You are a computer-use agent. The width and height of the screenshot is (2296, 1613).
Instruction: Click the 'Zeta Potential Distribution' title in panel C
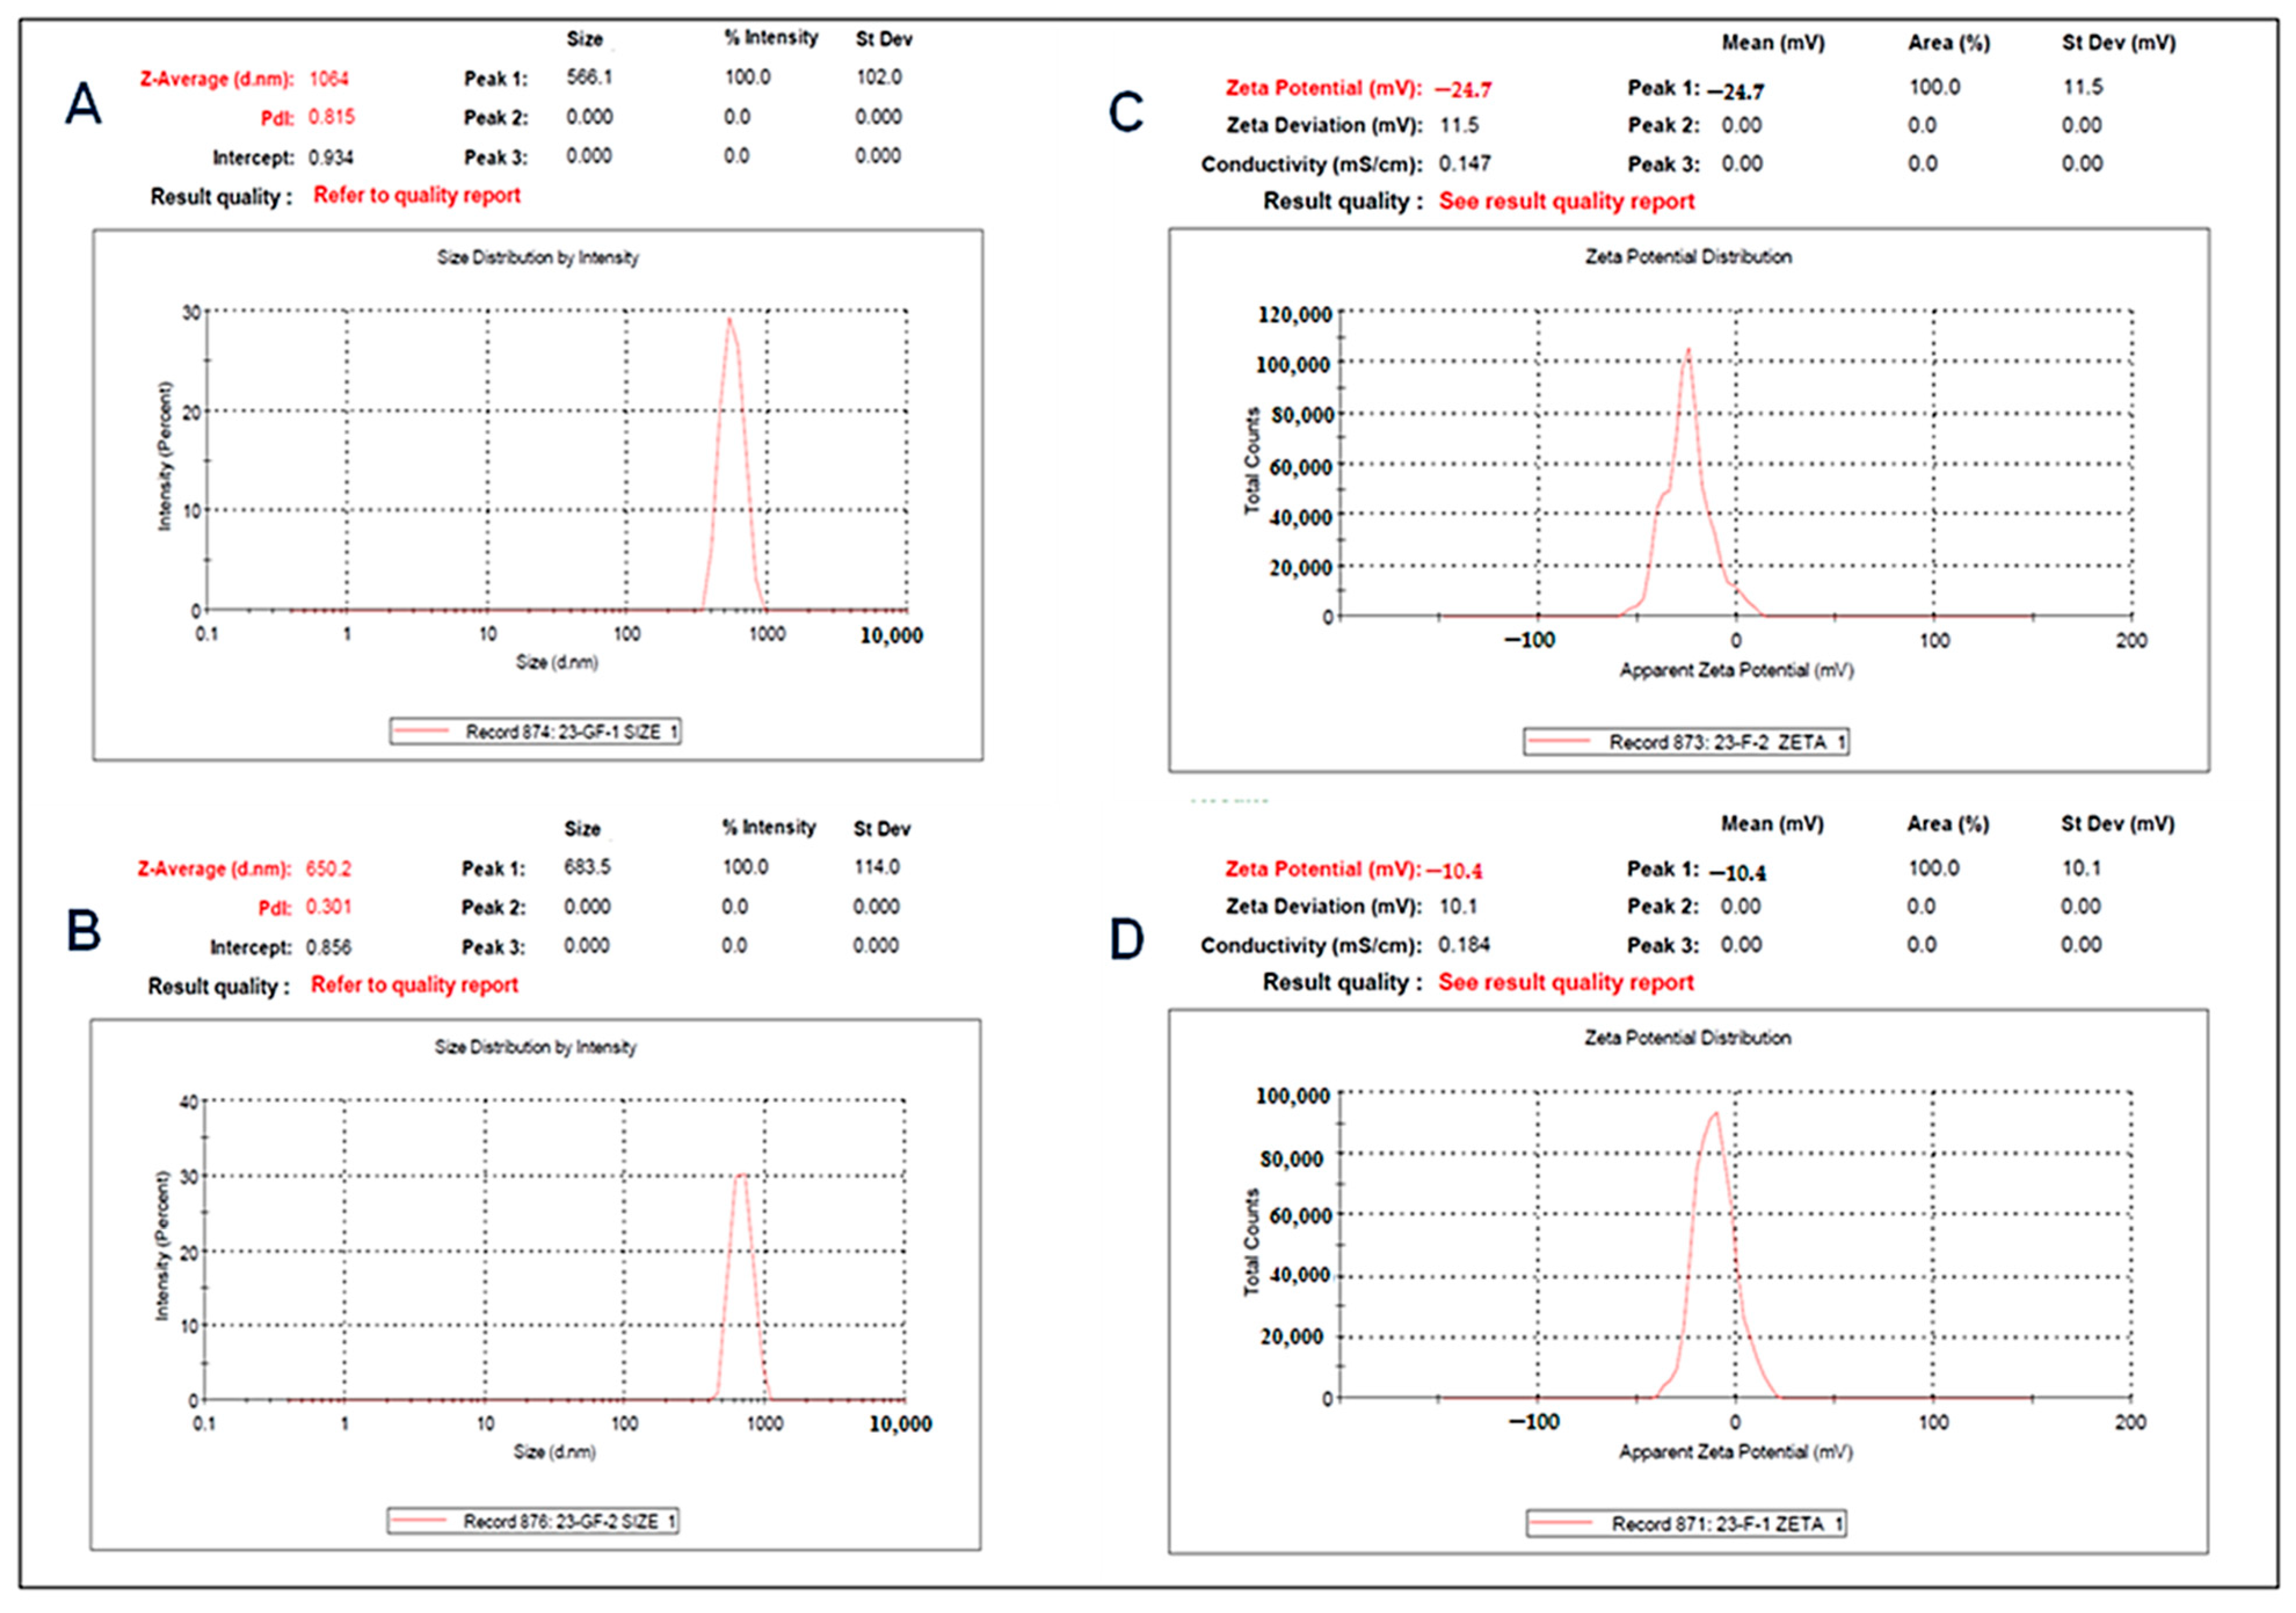click(1688, 257)
